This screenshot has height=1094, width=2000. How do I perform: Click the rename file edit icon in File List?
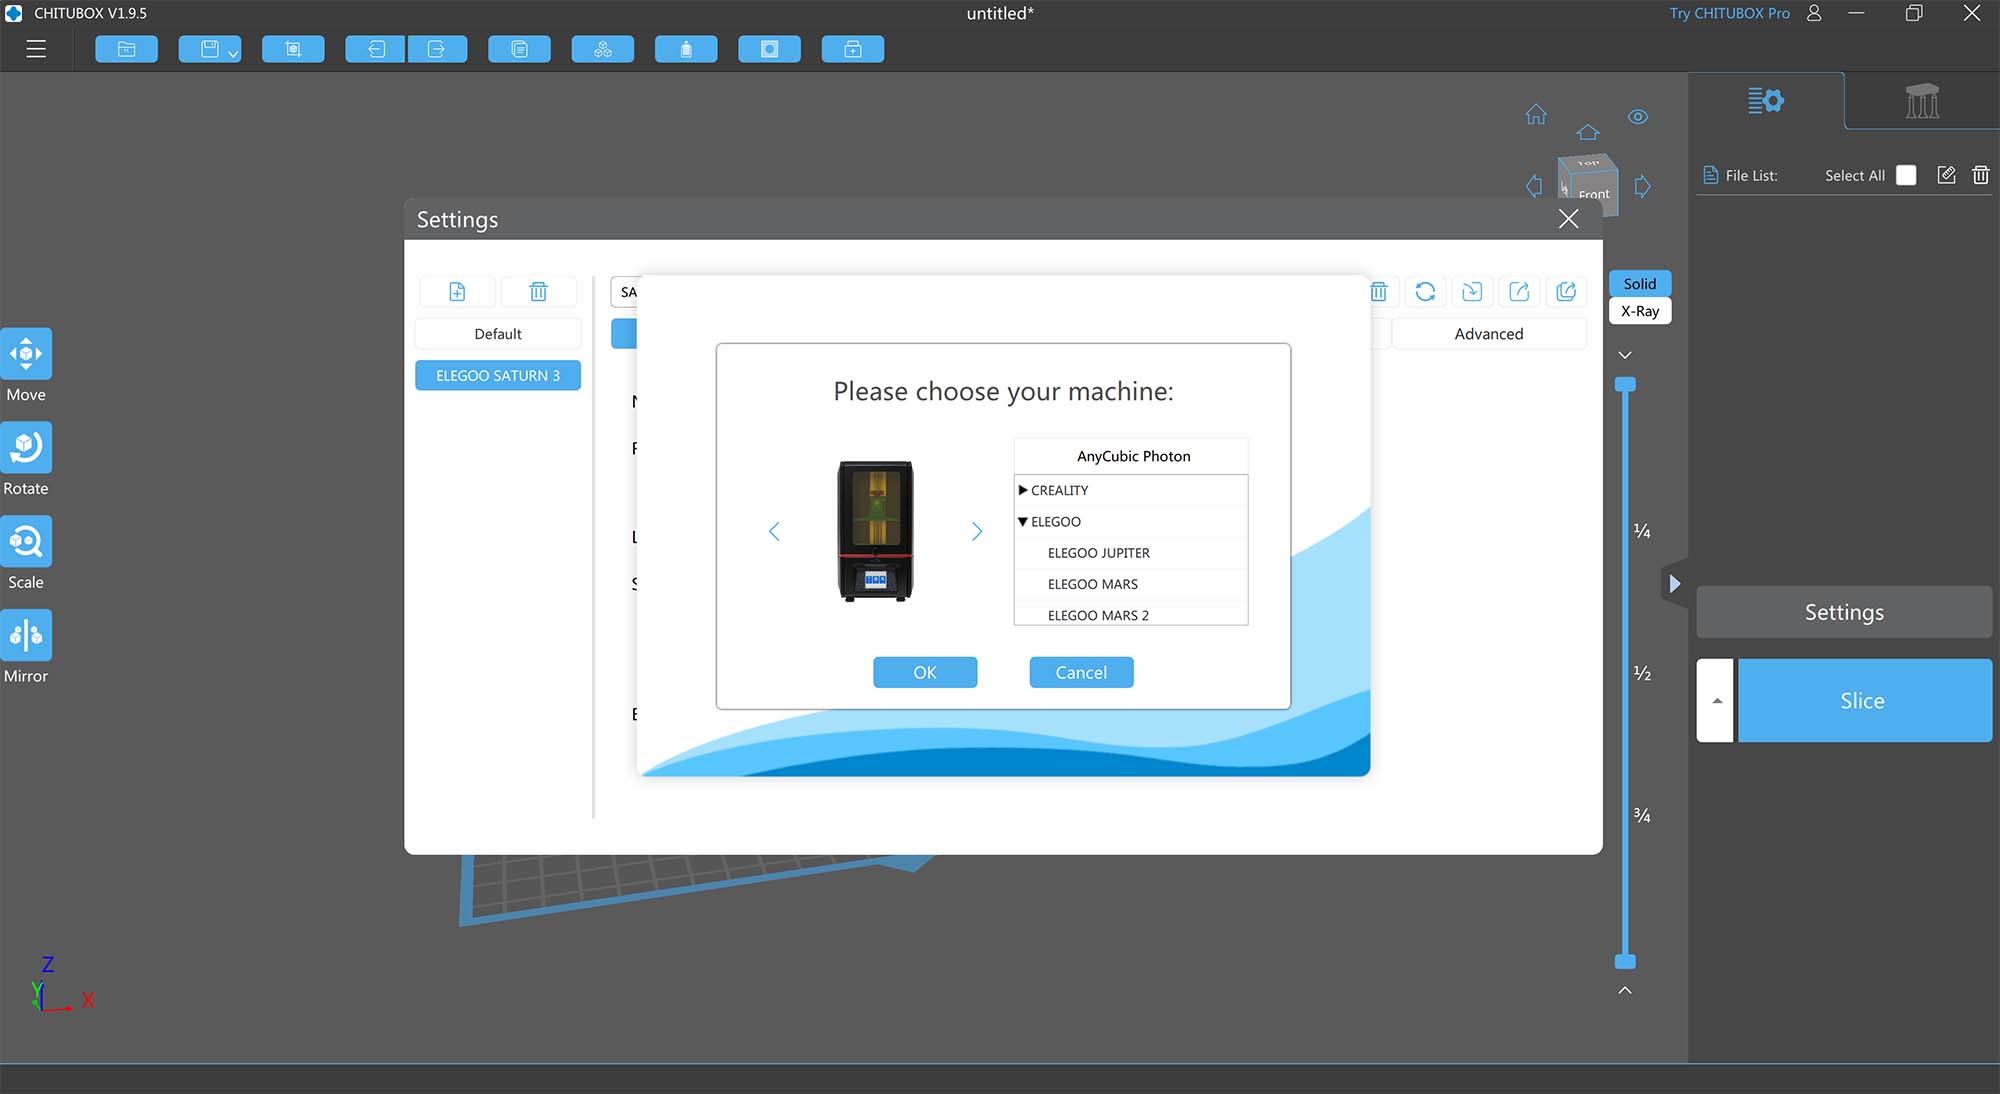click(1946, 175)
